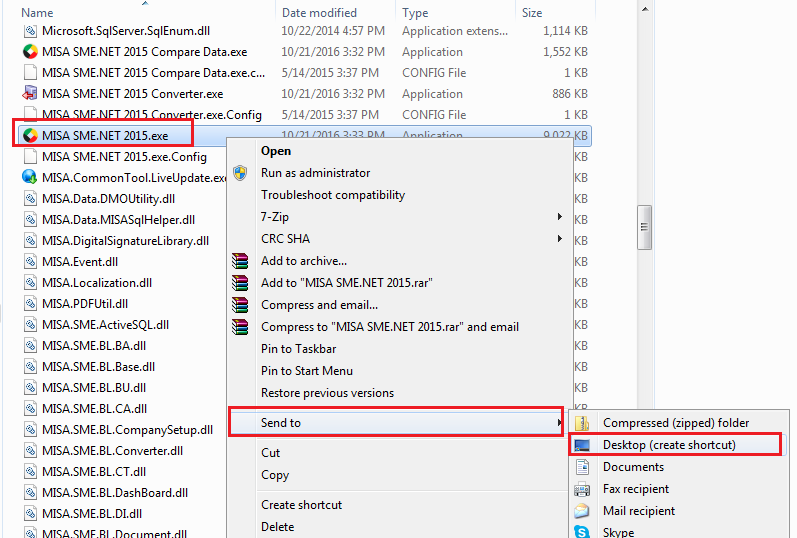Click the WinRAR icon beside Add to archive

point(240,261)
